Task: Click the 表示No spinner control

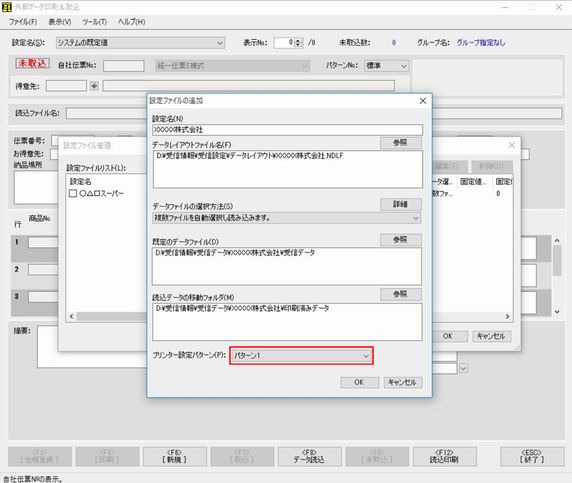Action: (x=298, y=43)
